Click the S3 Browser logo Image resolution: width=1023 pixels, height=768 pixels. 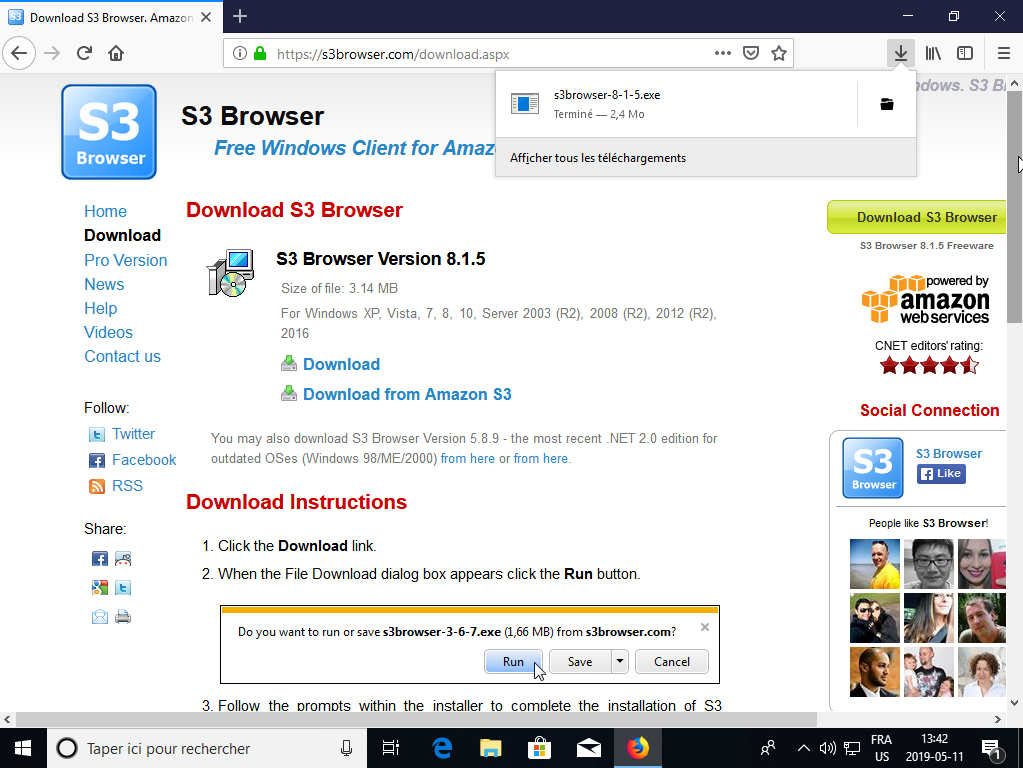(x=109, y=132)
